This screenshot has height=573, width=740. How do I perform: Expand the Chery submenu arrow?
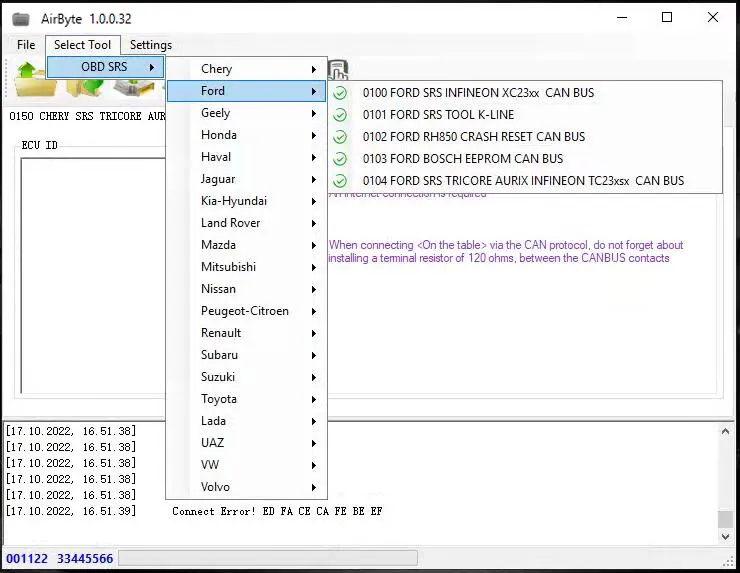coord(314,69)
